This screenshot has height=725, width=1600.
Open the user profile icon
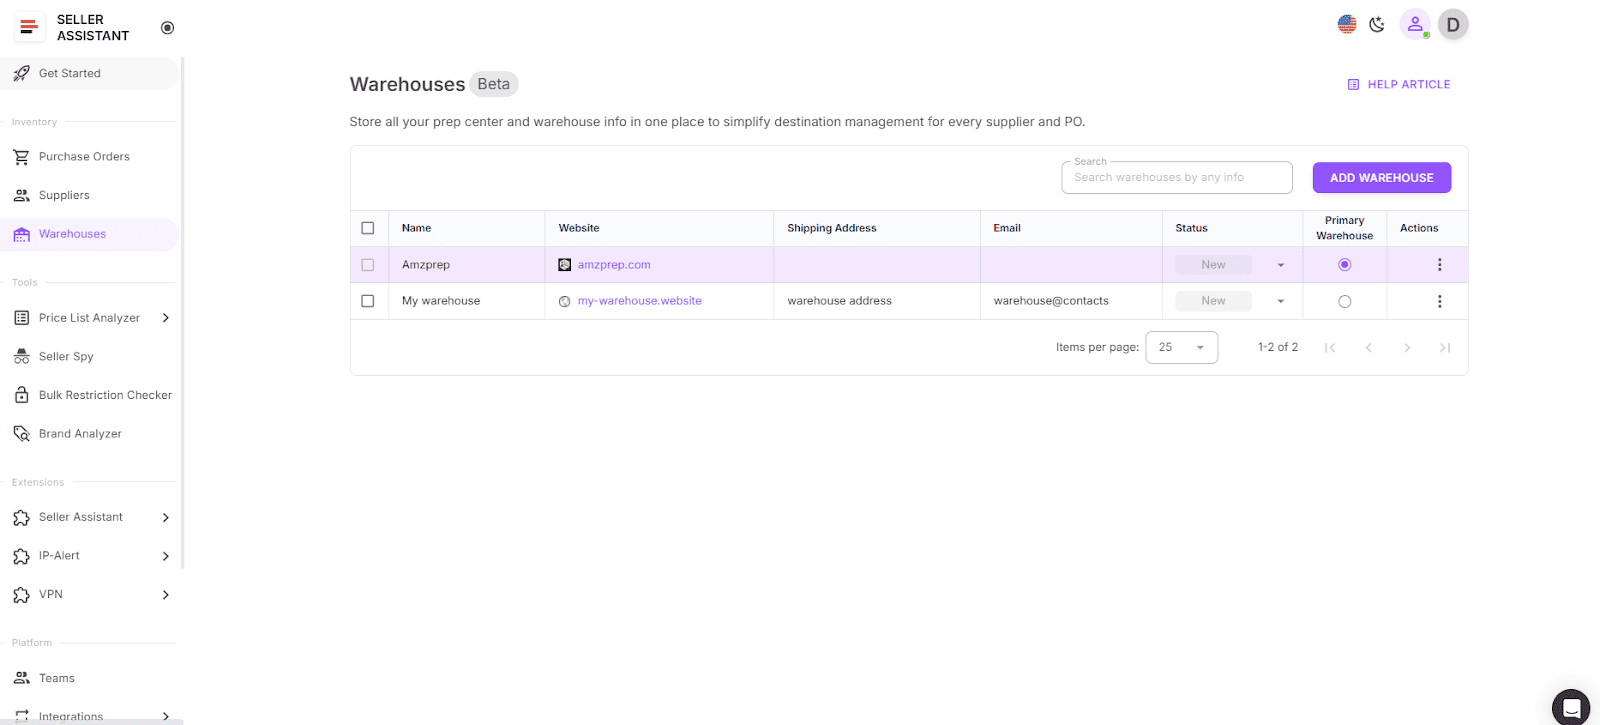click(1415, 24)
